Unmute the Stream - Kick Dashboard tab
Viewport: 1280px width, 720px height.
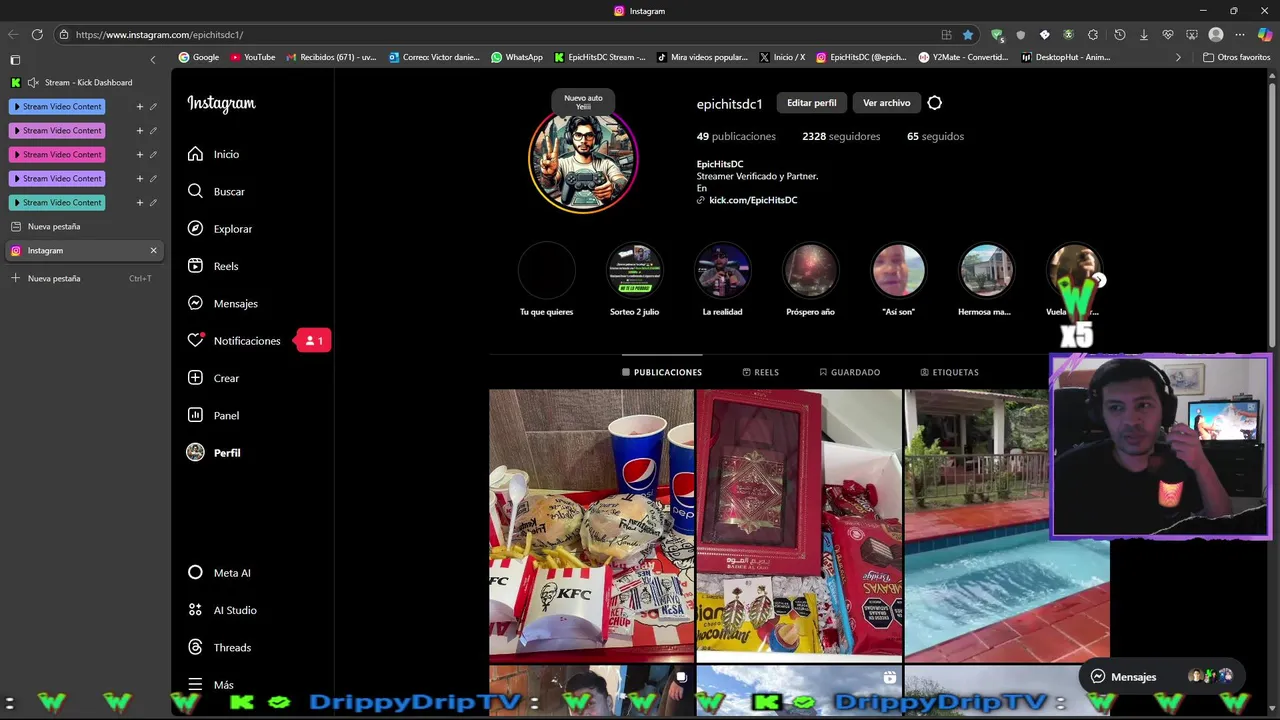33,82
